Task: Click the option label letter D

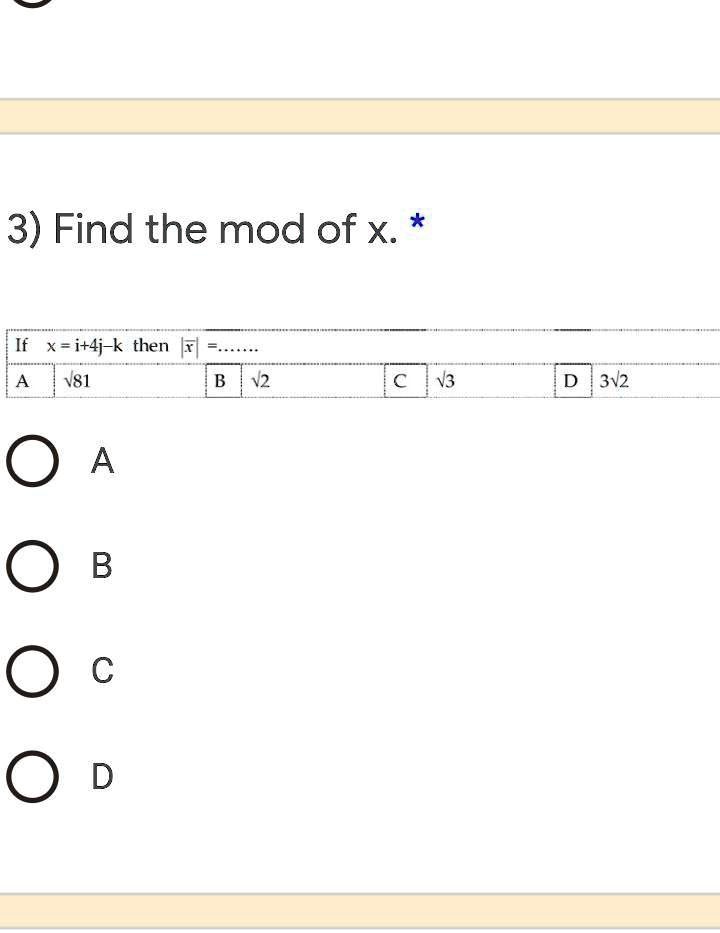Action: click(x=102, y=777)
